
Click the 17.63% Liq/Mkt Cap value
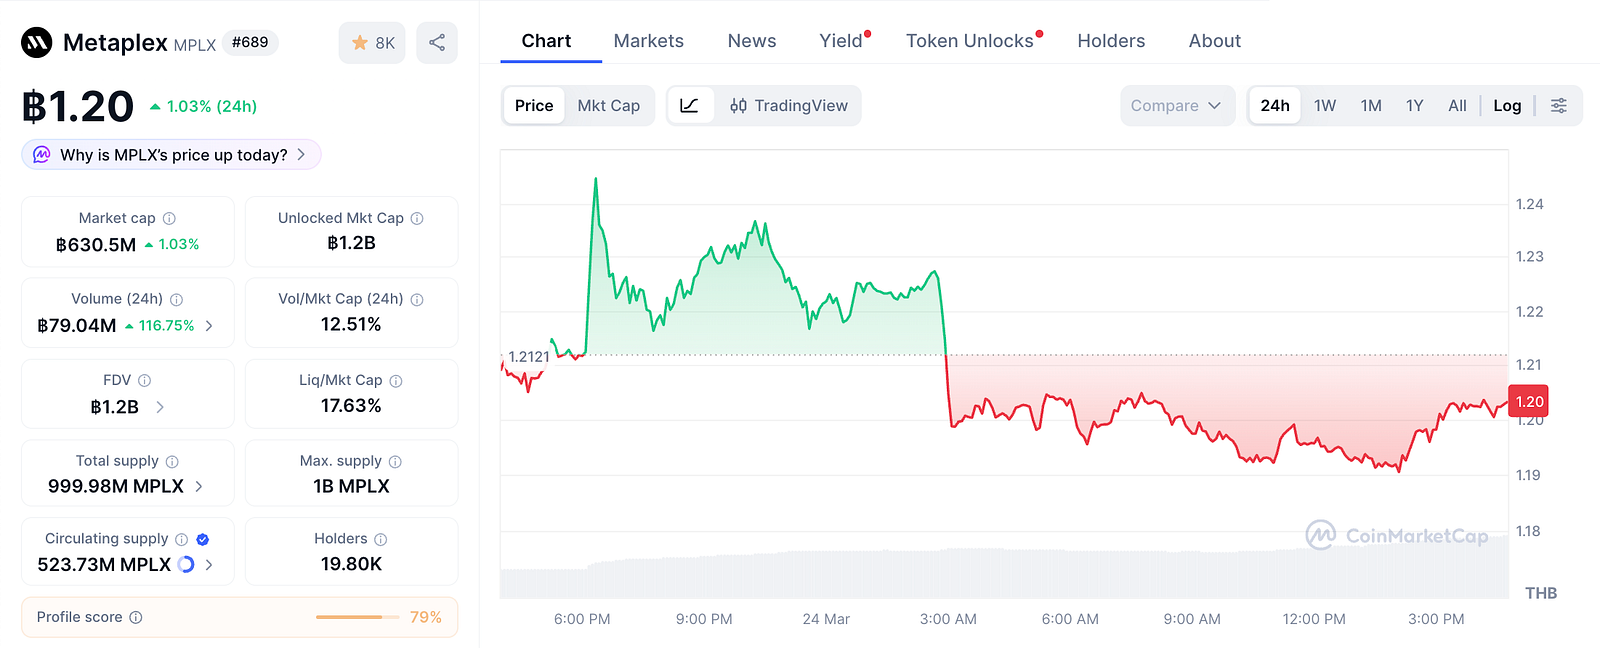coord(351,406)
